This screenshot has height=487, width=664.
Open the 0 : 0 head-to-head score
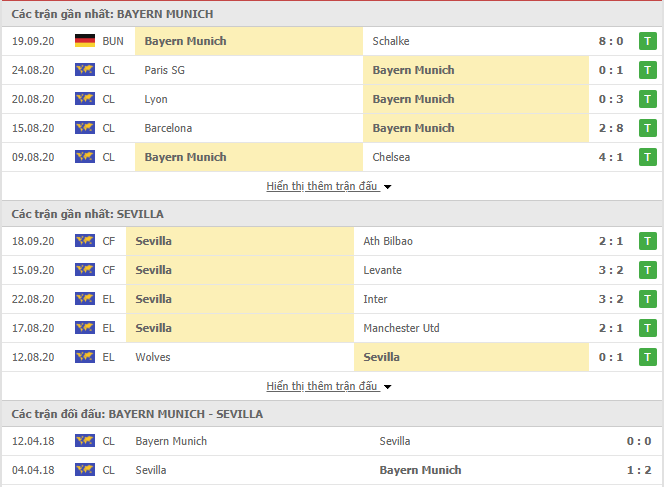tap(639, 441)
